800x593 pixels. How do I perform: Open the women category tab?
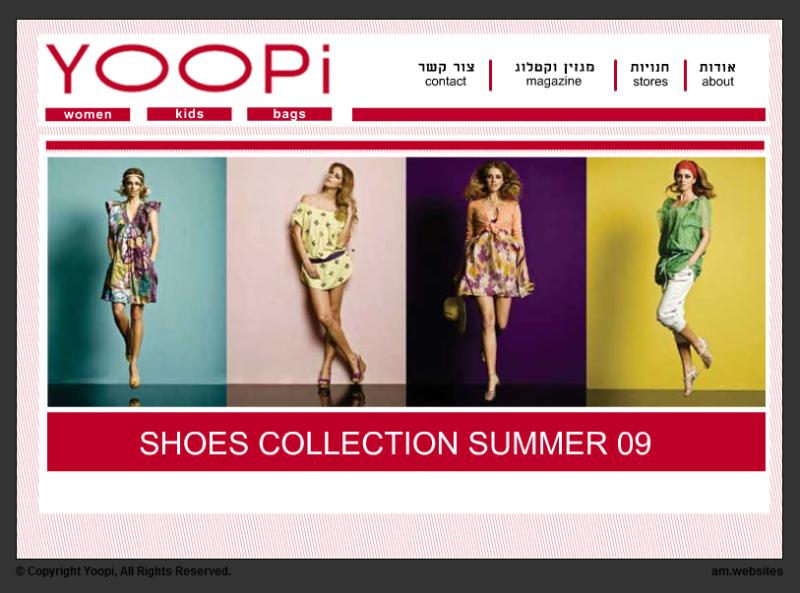pos(88,114)
